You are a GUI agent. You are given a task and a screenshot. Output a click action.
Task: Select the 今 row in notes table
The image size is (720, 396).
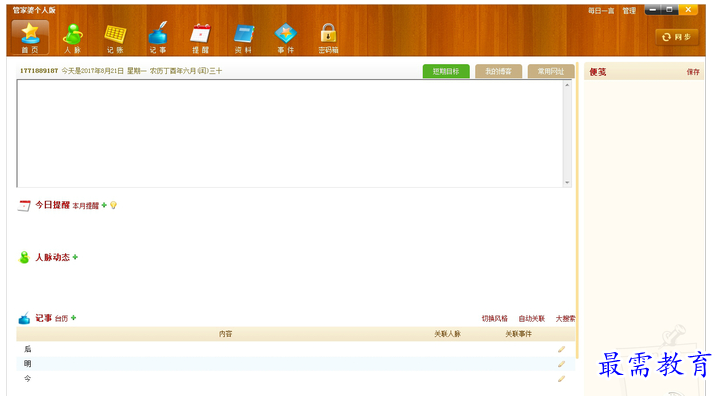[x=296, y=379]
